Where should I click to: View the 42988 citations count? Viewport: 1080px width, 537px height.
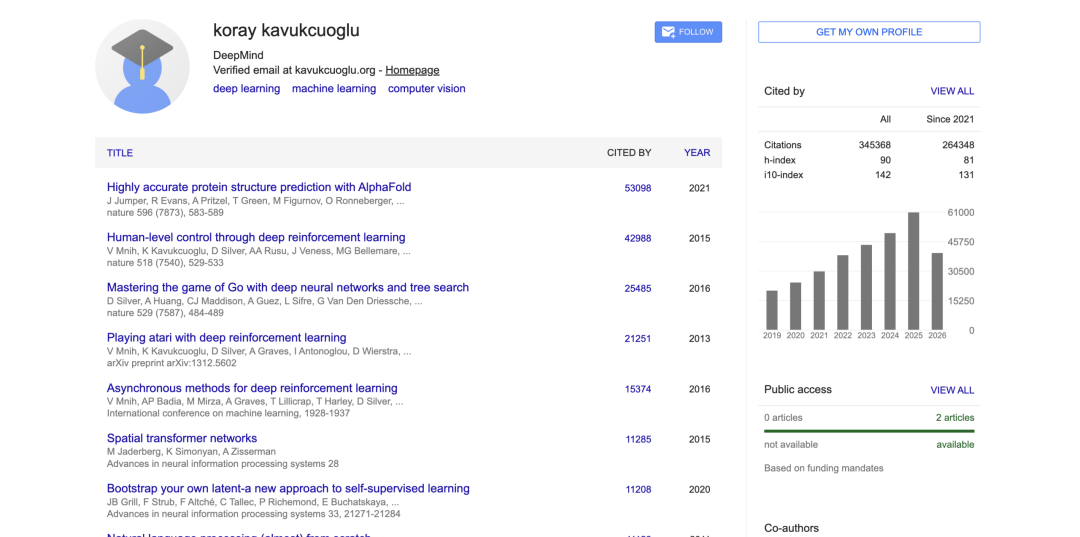click(638, 238)
